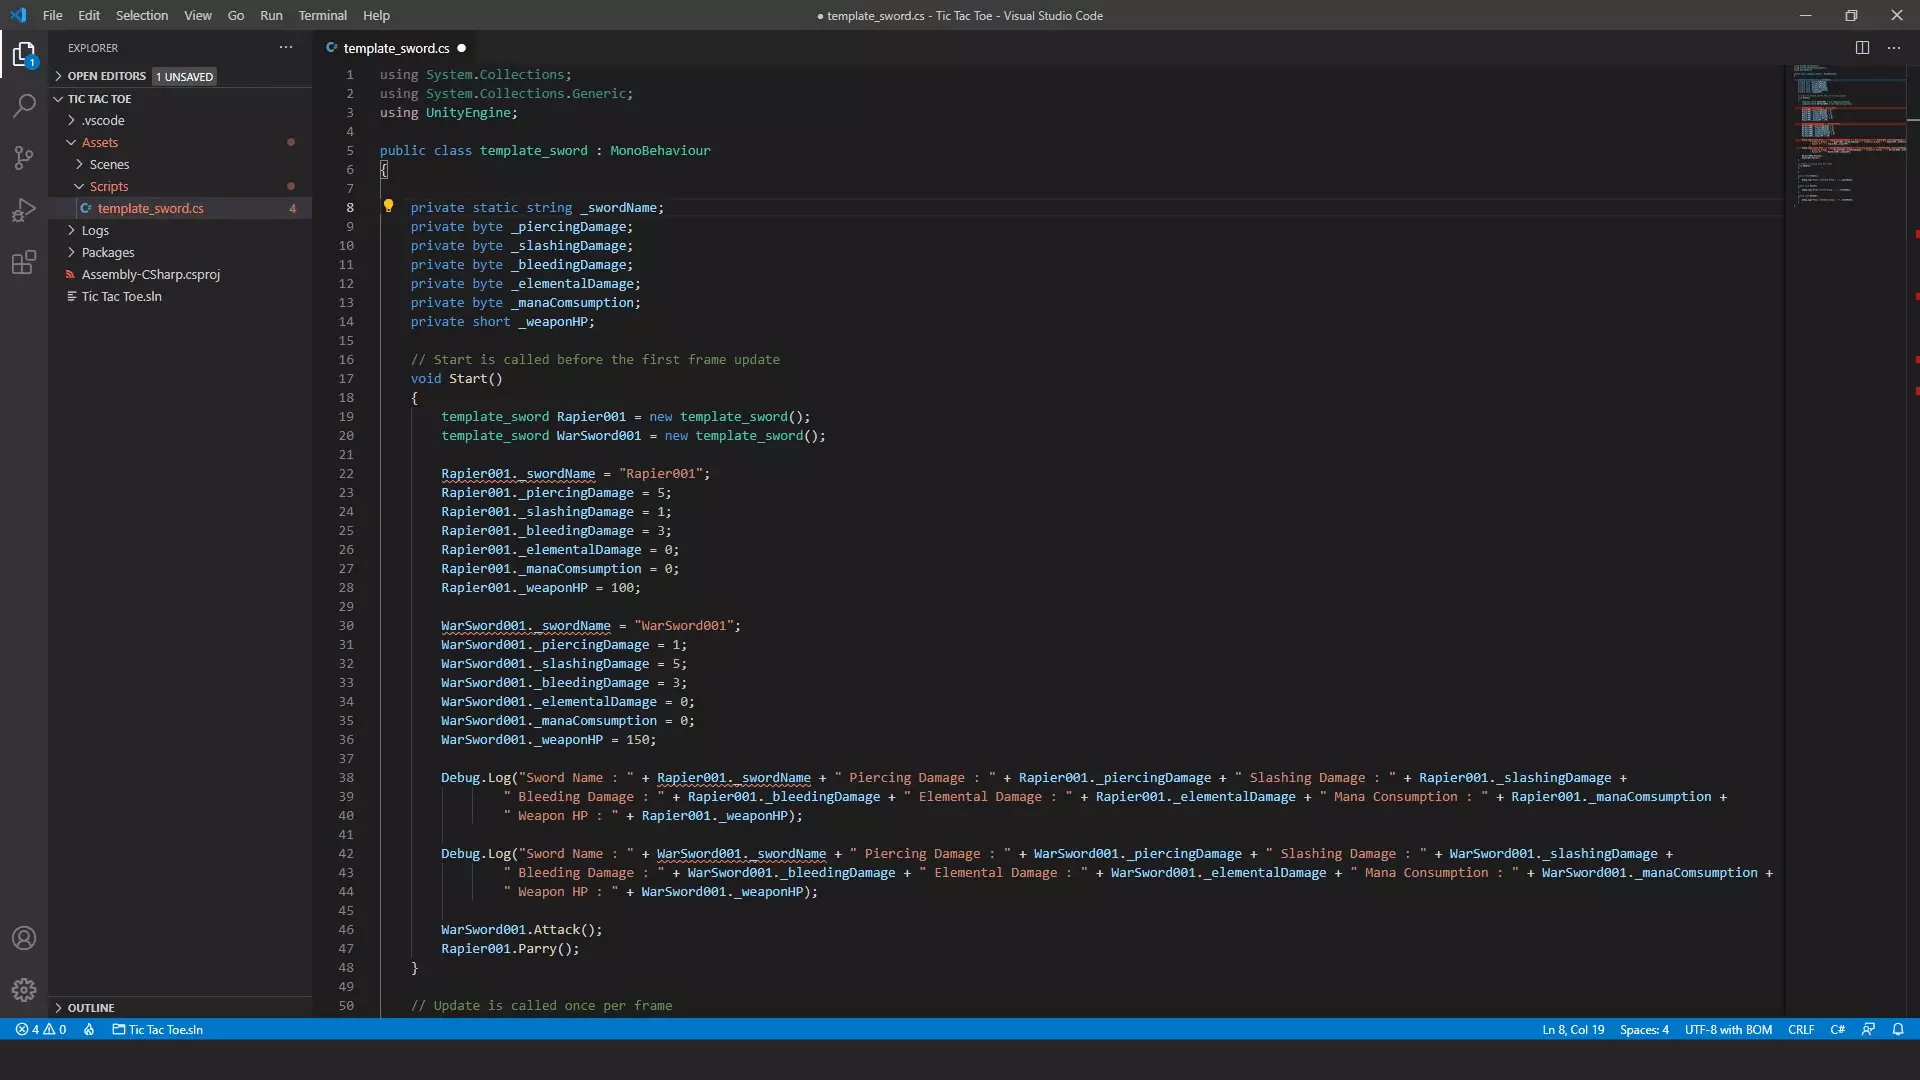The image size is (1920, 1080).
Task: Select the Run menu item
Action: (272, 15)
